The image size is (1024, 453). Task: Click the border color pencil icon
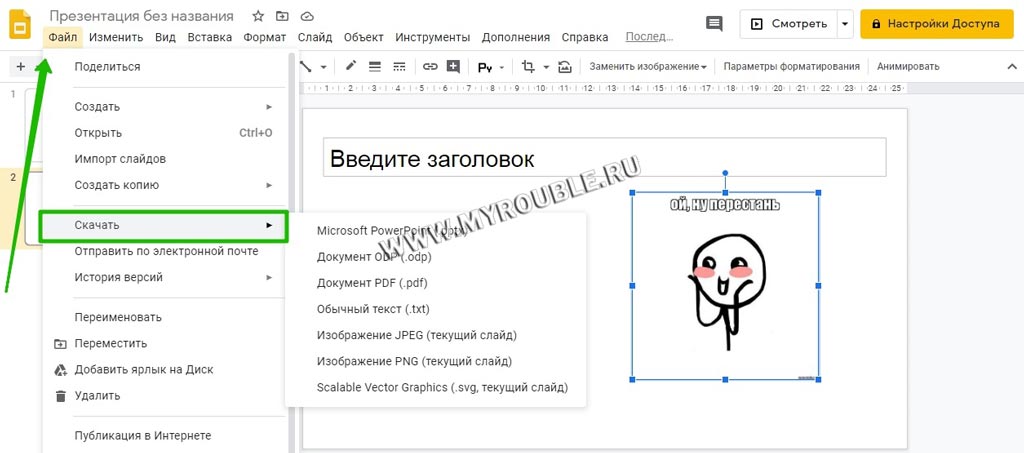[351, 66]
